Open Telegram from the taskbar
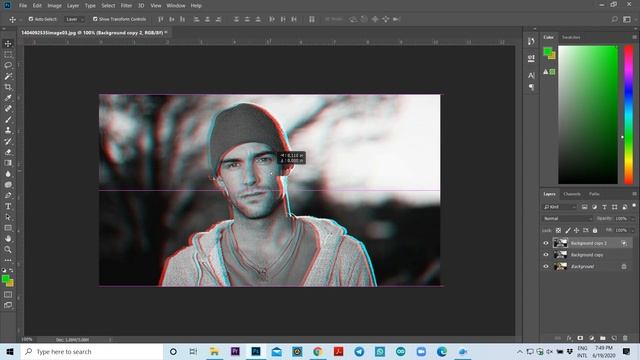The width and height of the screenshot is (640, 360). [359, 351]
